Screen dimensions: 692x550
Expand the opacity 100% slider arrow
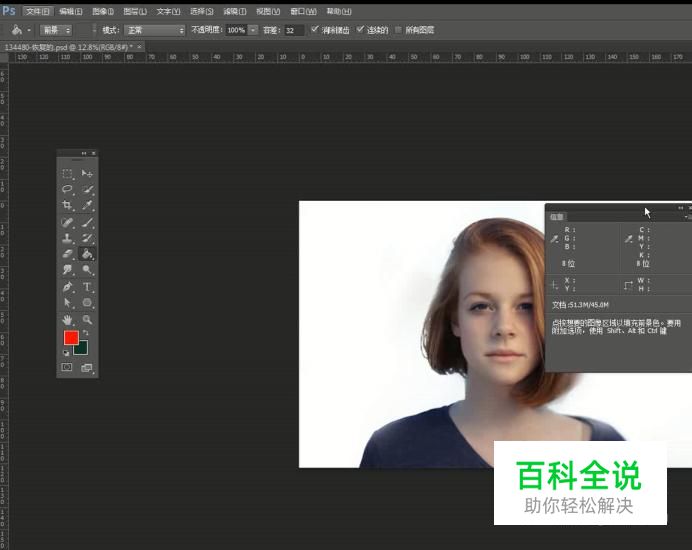(x=253, y=30)
